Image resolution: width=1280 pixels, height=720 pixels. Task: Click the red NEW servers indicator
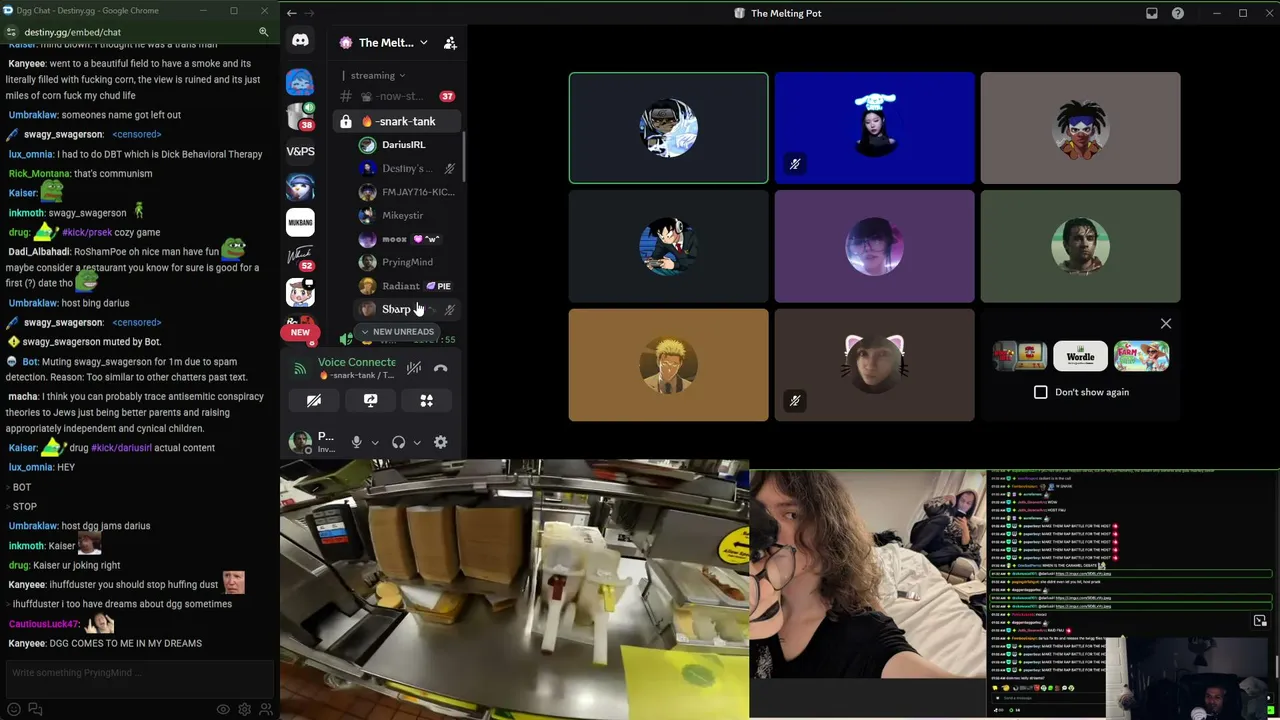(x=300, y=332)
